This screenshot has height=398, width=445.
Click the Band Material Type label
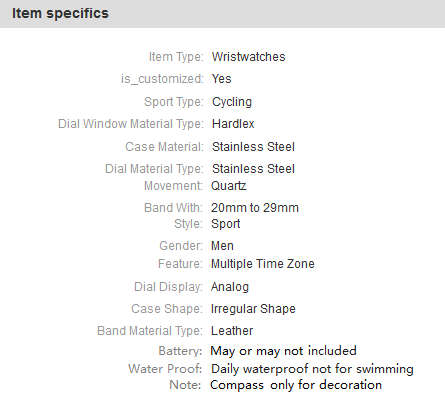pos(150,331)
